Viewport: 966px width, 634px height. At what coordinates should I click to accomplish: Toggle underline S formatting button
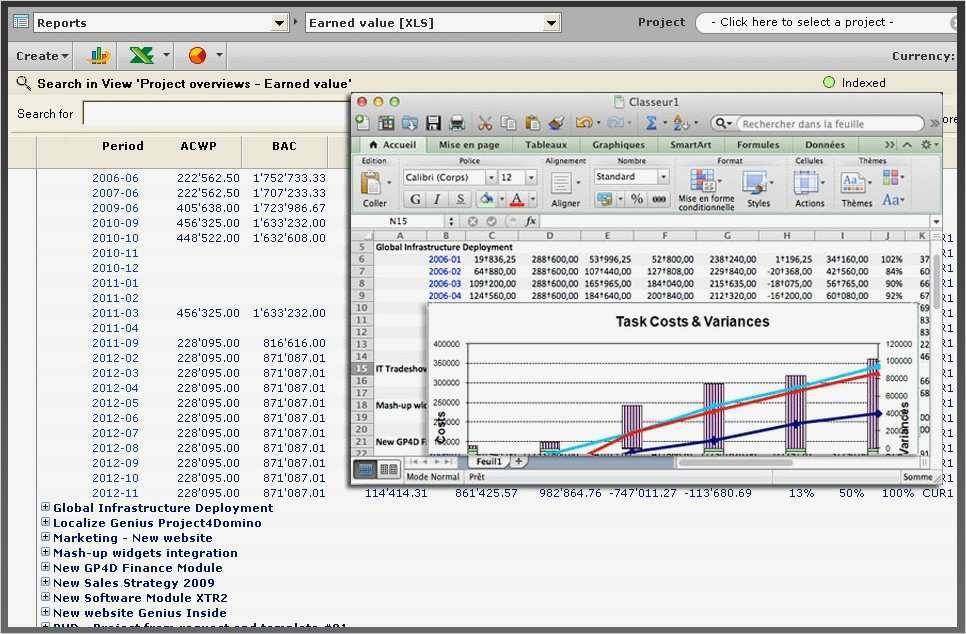(x=460, y=199)
